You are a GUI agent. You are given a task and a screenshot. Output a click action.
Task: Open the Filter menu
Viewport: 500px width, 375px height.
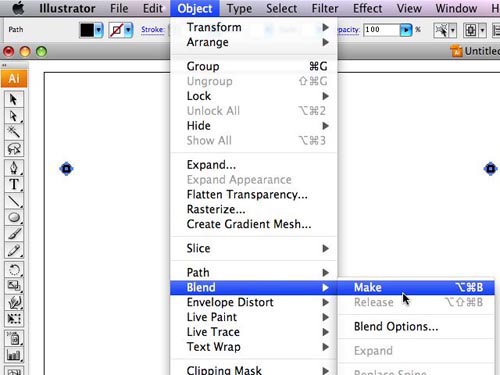325,8
